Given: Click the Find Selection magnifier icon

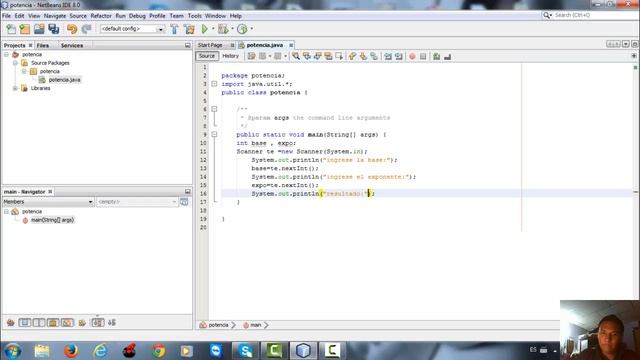Looking at the screenshot, I should coord(296,56).
